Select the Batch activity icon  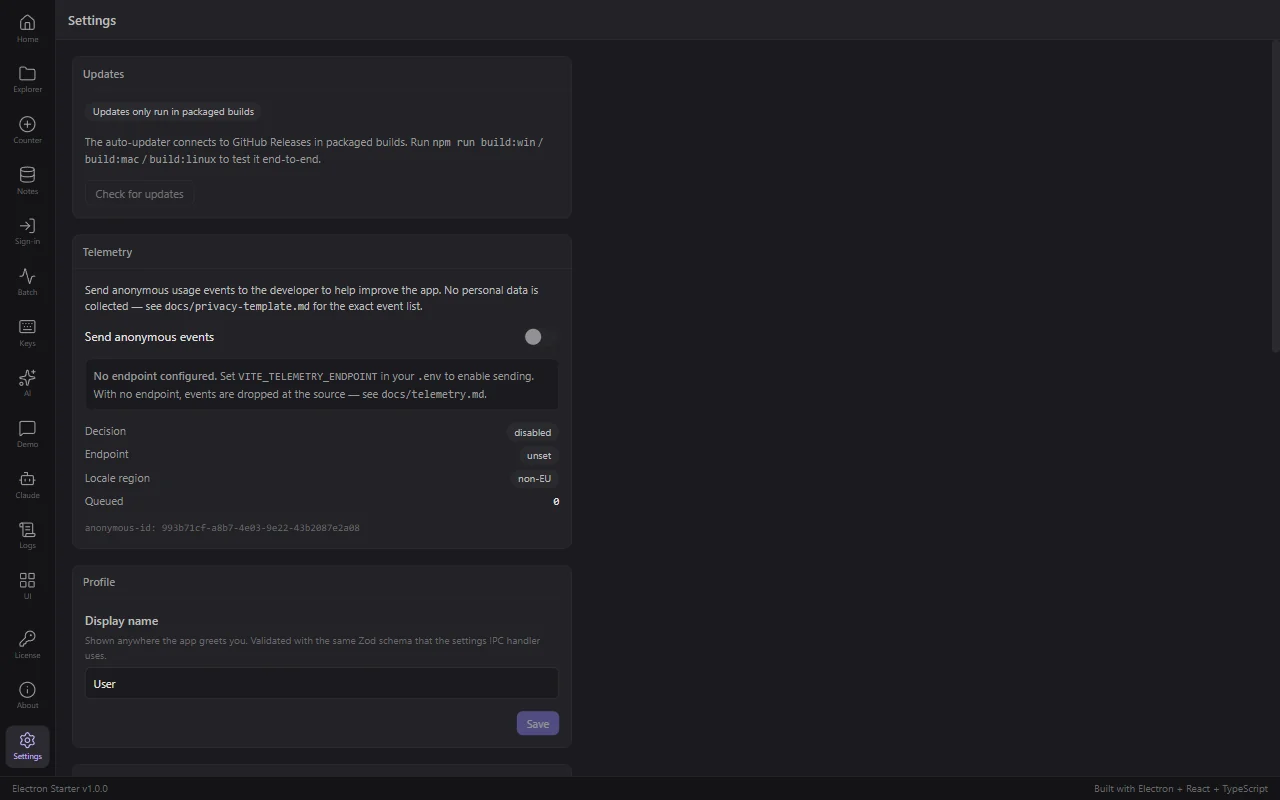pos(27,283)
